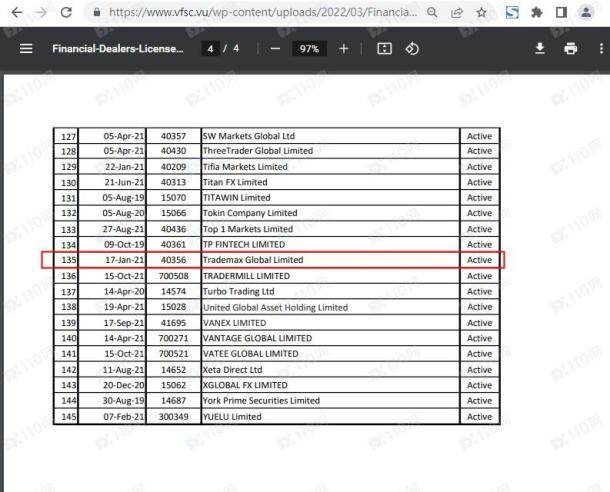610x492 pixels.
Task: Click date 05-Aug-19
Action: click(x=123, y=198)
